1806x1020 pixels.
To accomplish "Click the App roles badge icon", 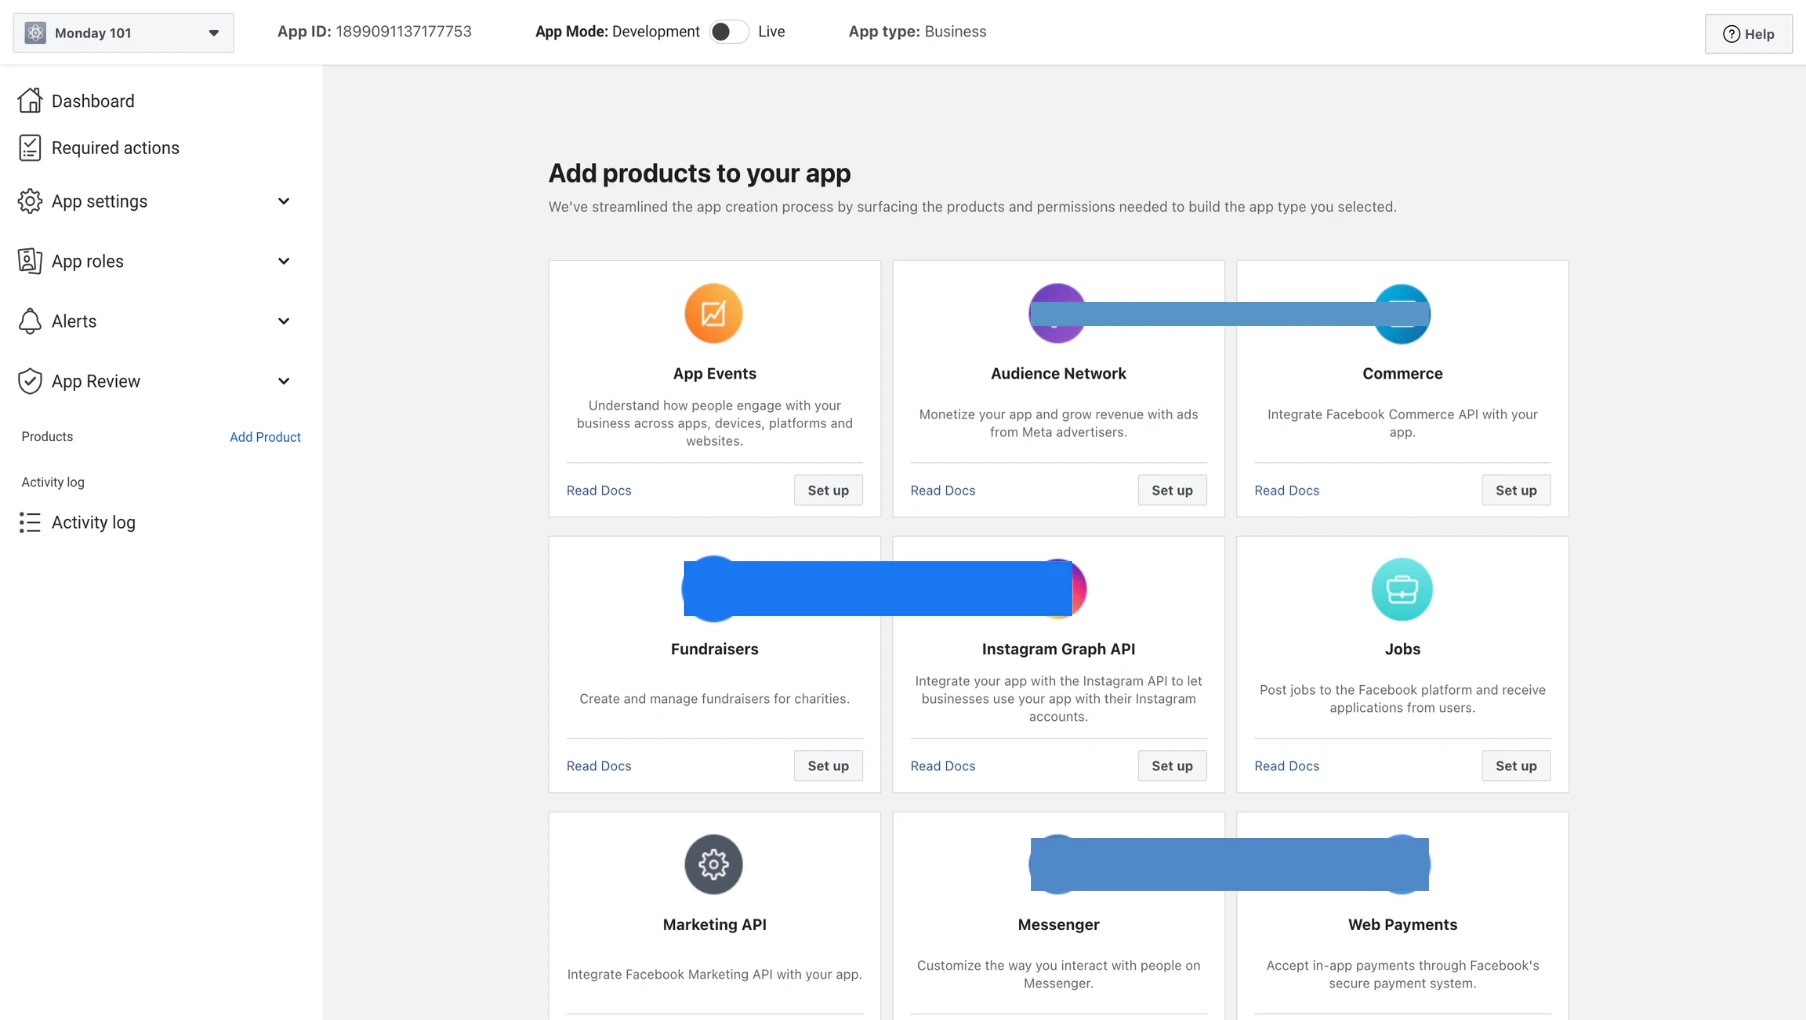I will point(30,261).
